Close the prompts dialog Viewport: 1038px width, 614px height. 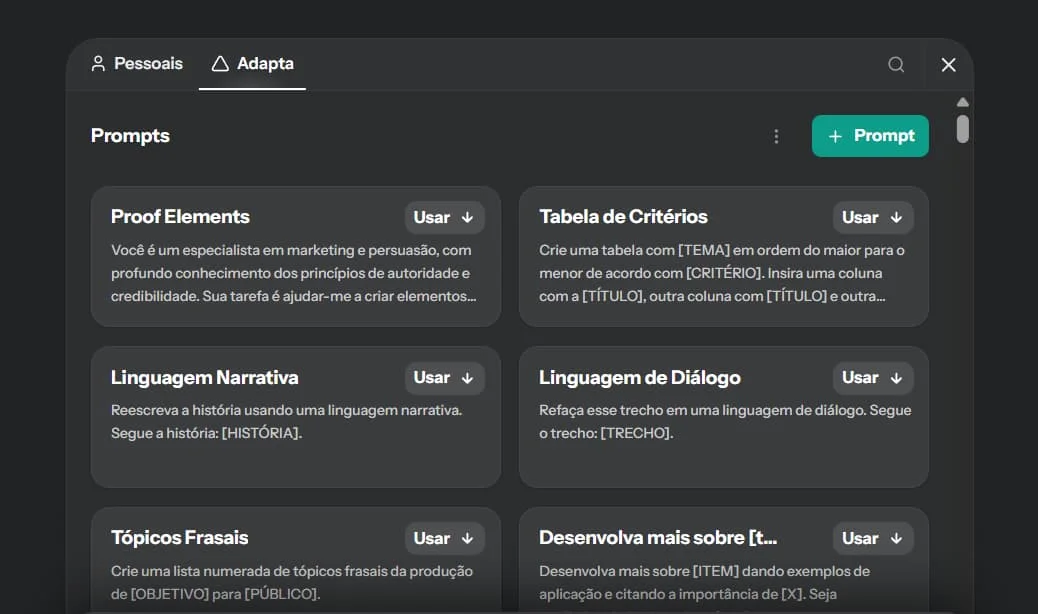click(948, 64)
